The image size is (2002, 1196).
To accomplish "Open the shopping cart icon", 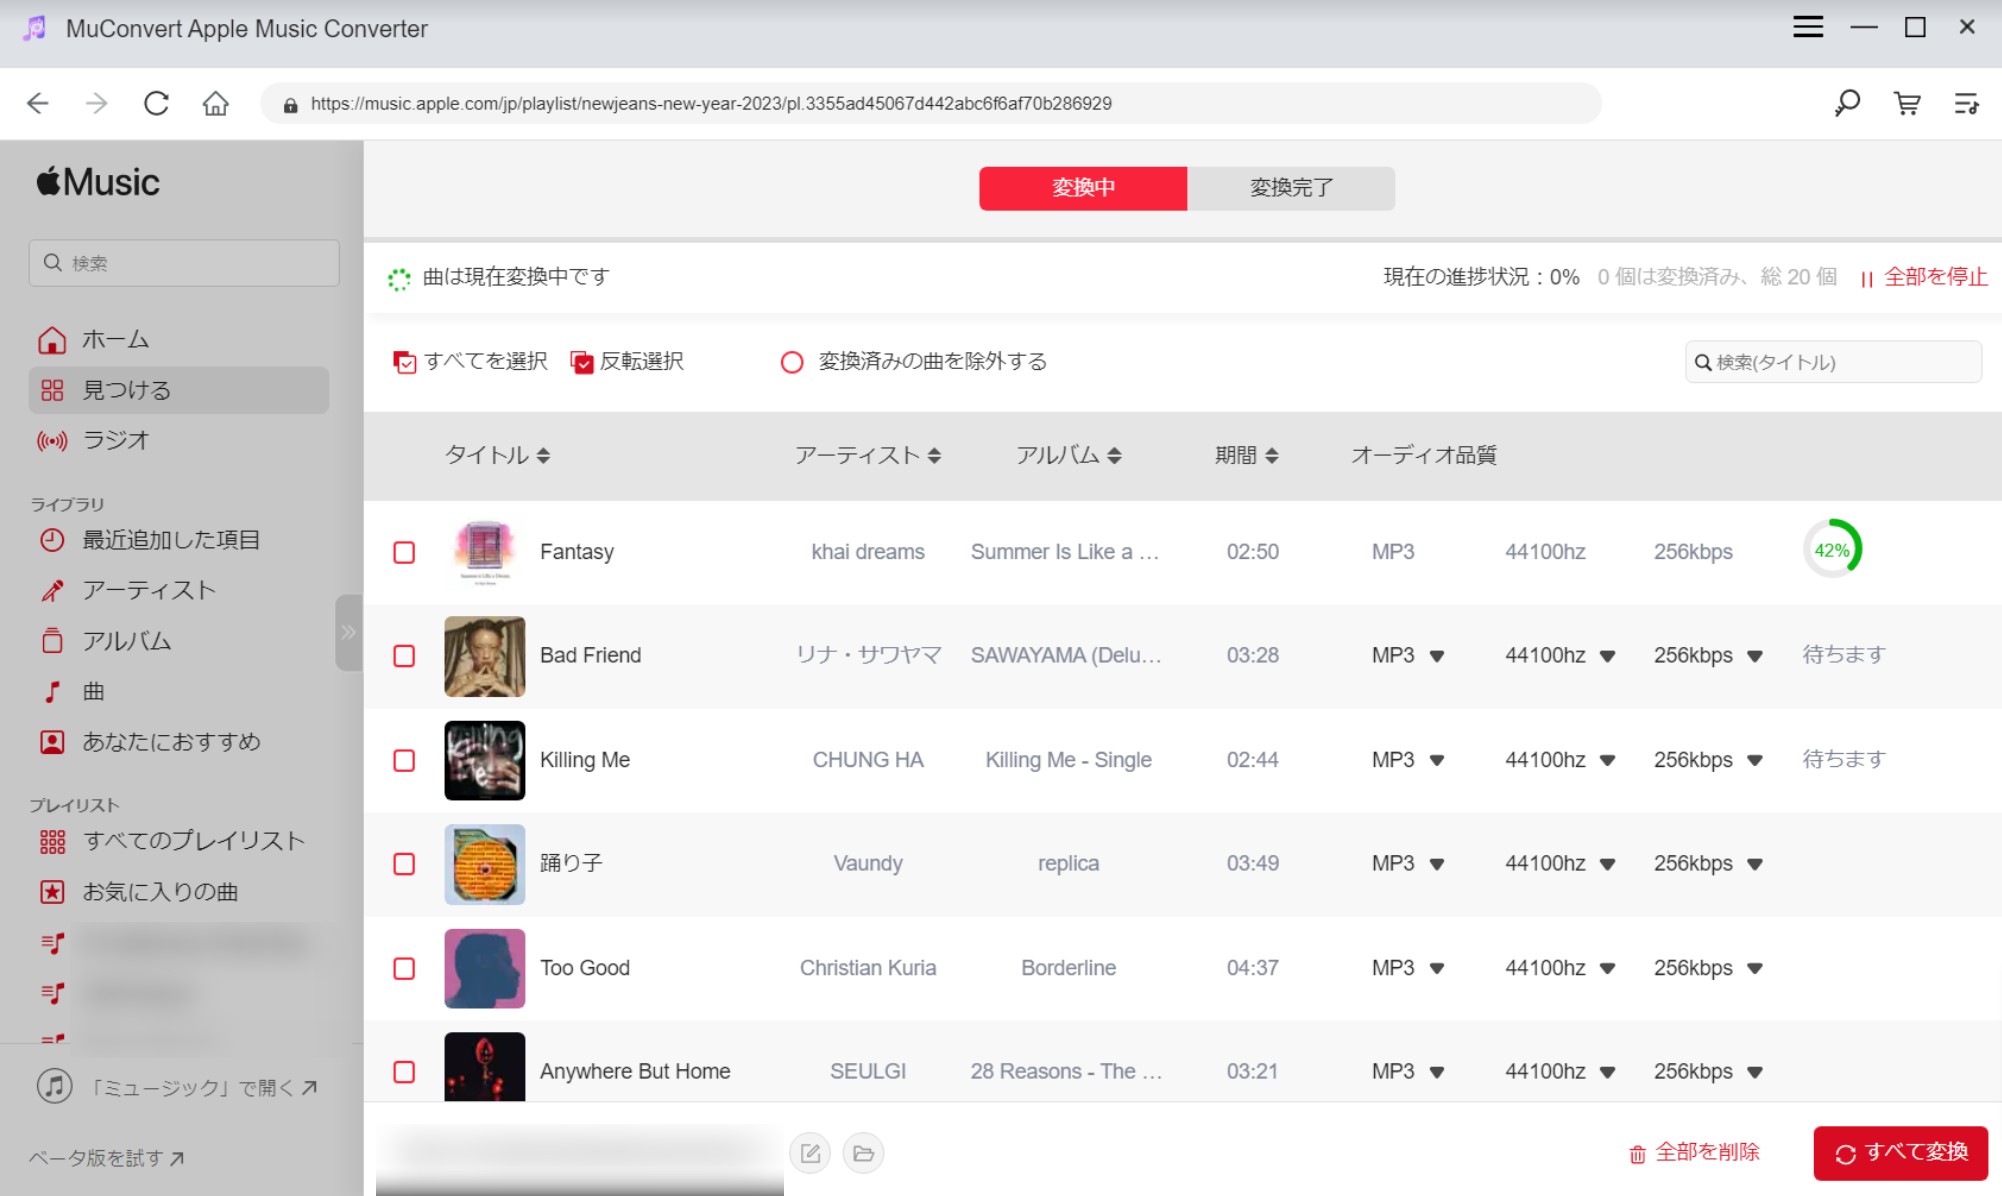I will 1907,103.
